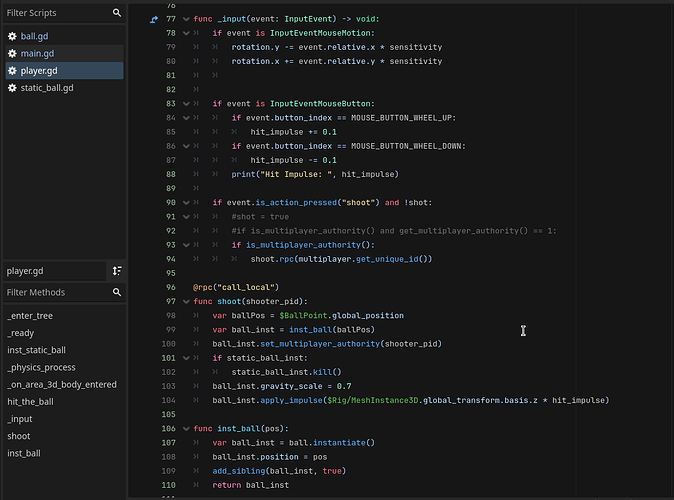Image resolution: width=674 pixels, height=500 pixels.
Task: Click the $BallPoint node reference on line 98
Action: pyautogui.click(x=303, y=316)
